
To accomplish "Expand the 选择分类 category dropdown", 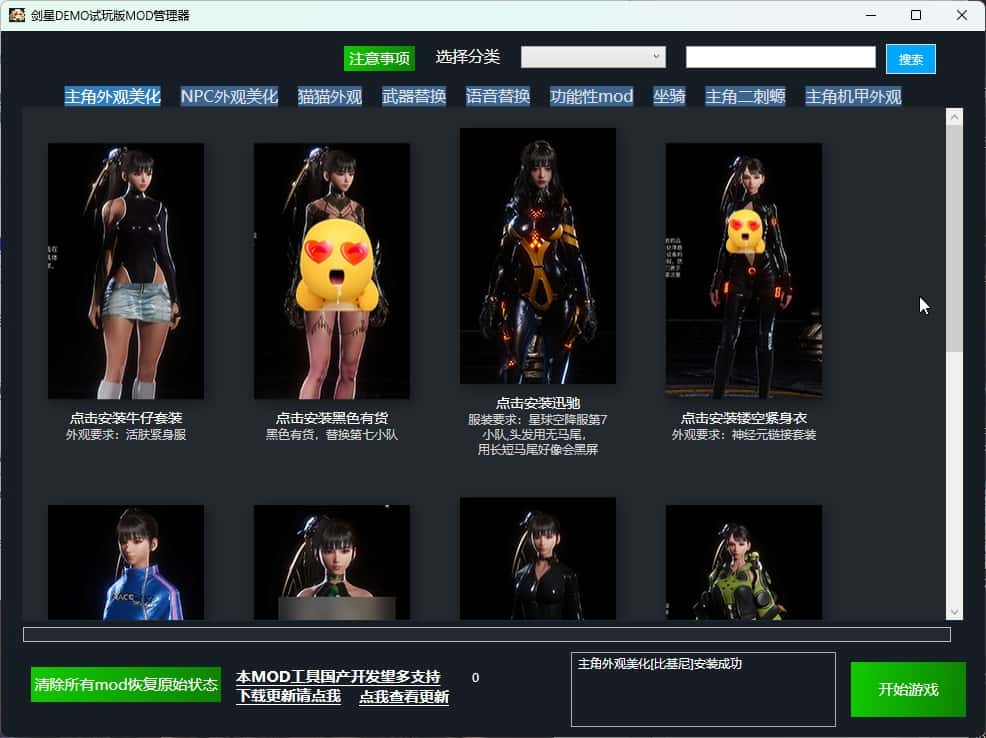I will tap(593, 57).
